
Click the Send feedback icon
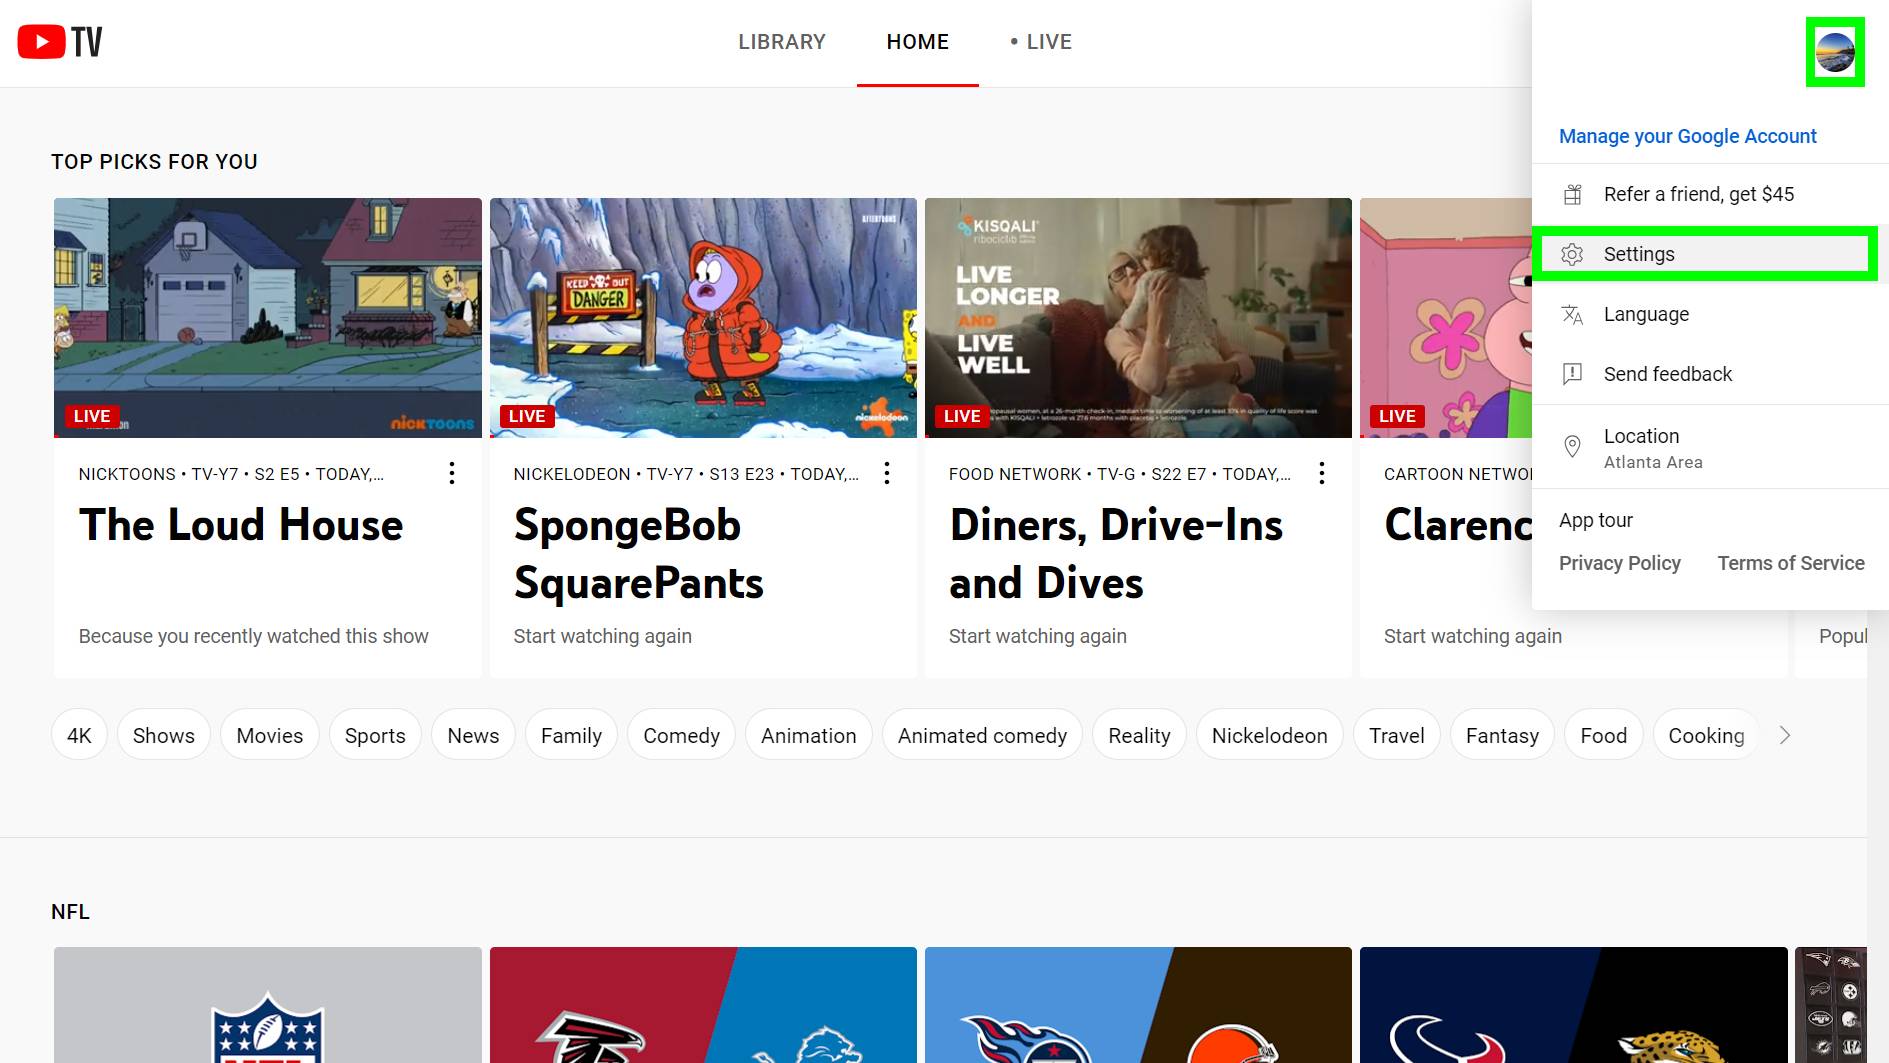point(1572,374)
